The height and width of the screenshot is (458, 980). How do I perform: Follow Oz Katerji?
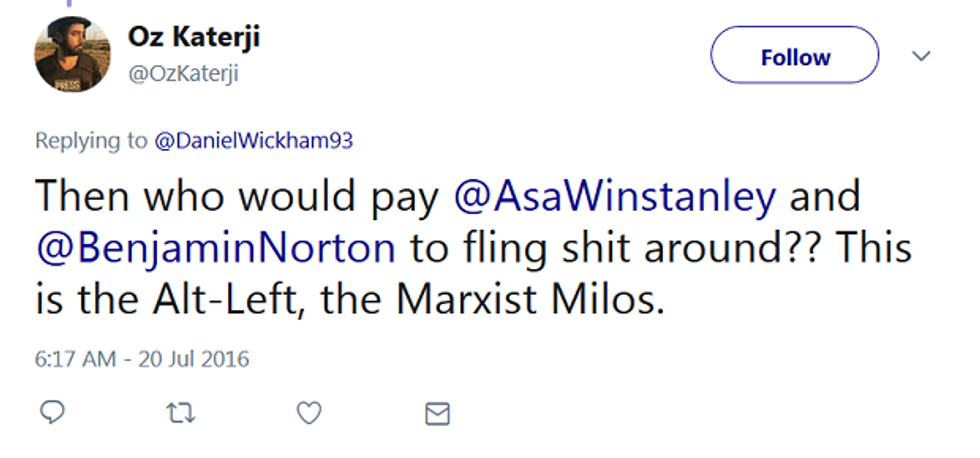(795, 57)
